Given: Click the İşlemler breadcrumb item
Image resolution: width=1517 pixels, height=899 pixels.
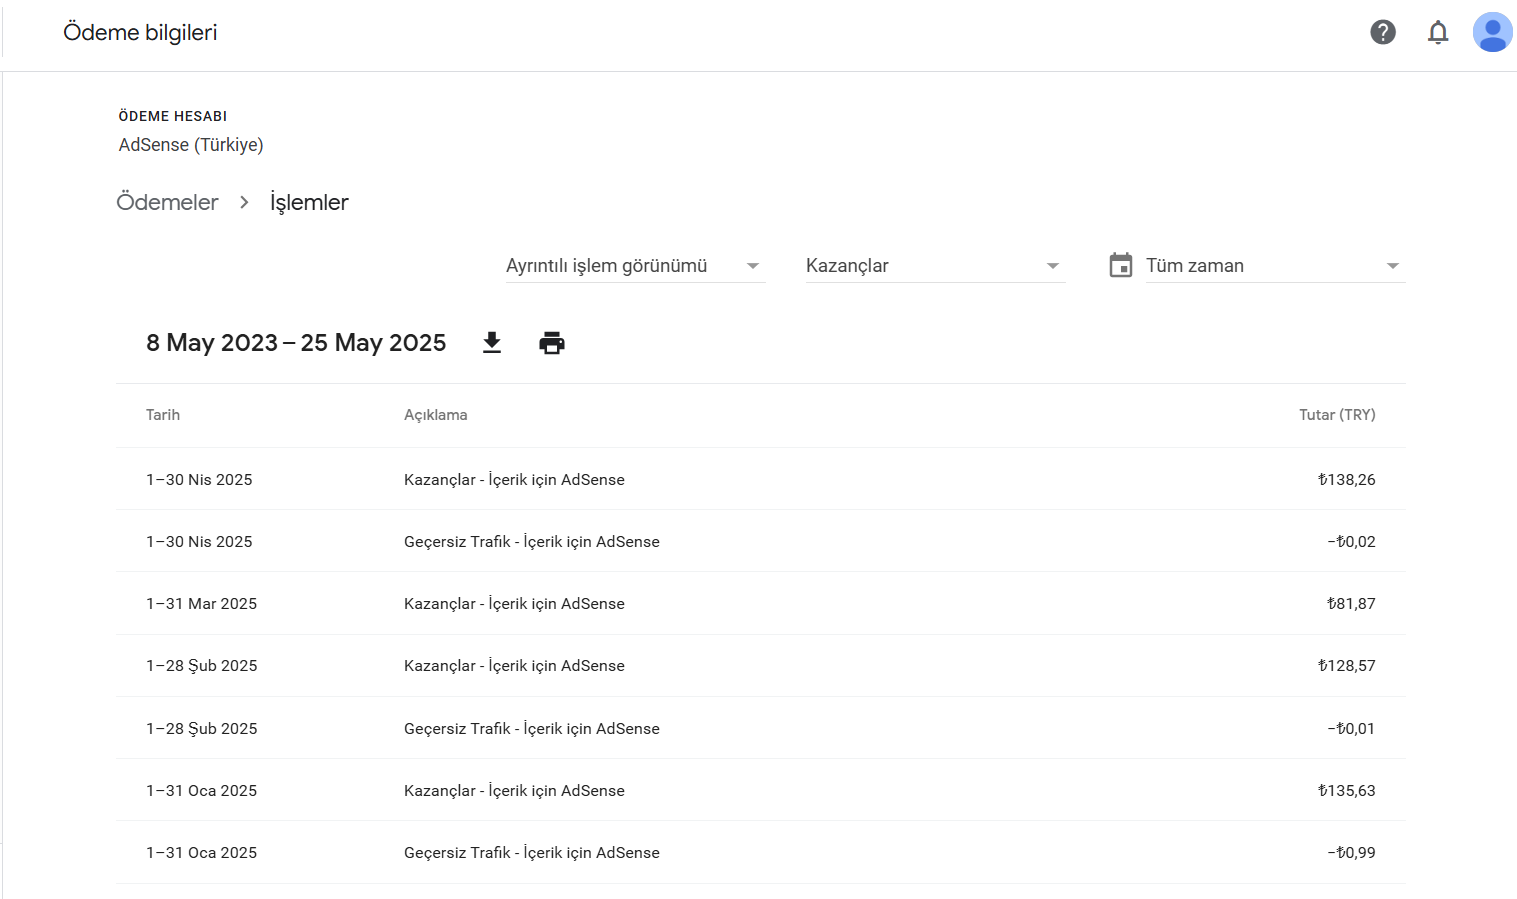Looking at the screenshot, I should point(309,202).
